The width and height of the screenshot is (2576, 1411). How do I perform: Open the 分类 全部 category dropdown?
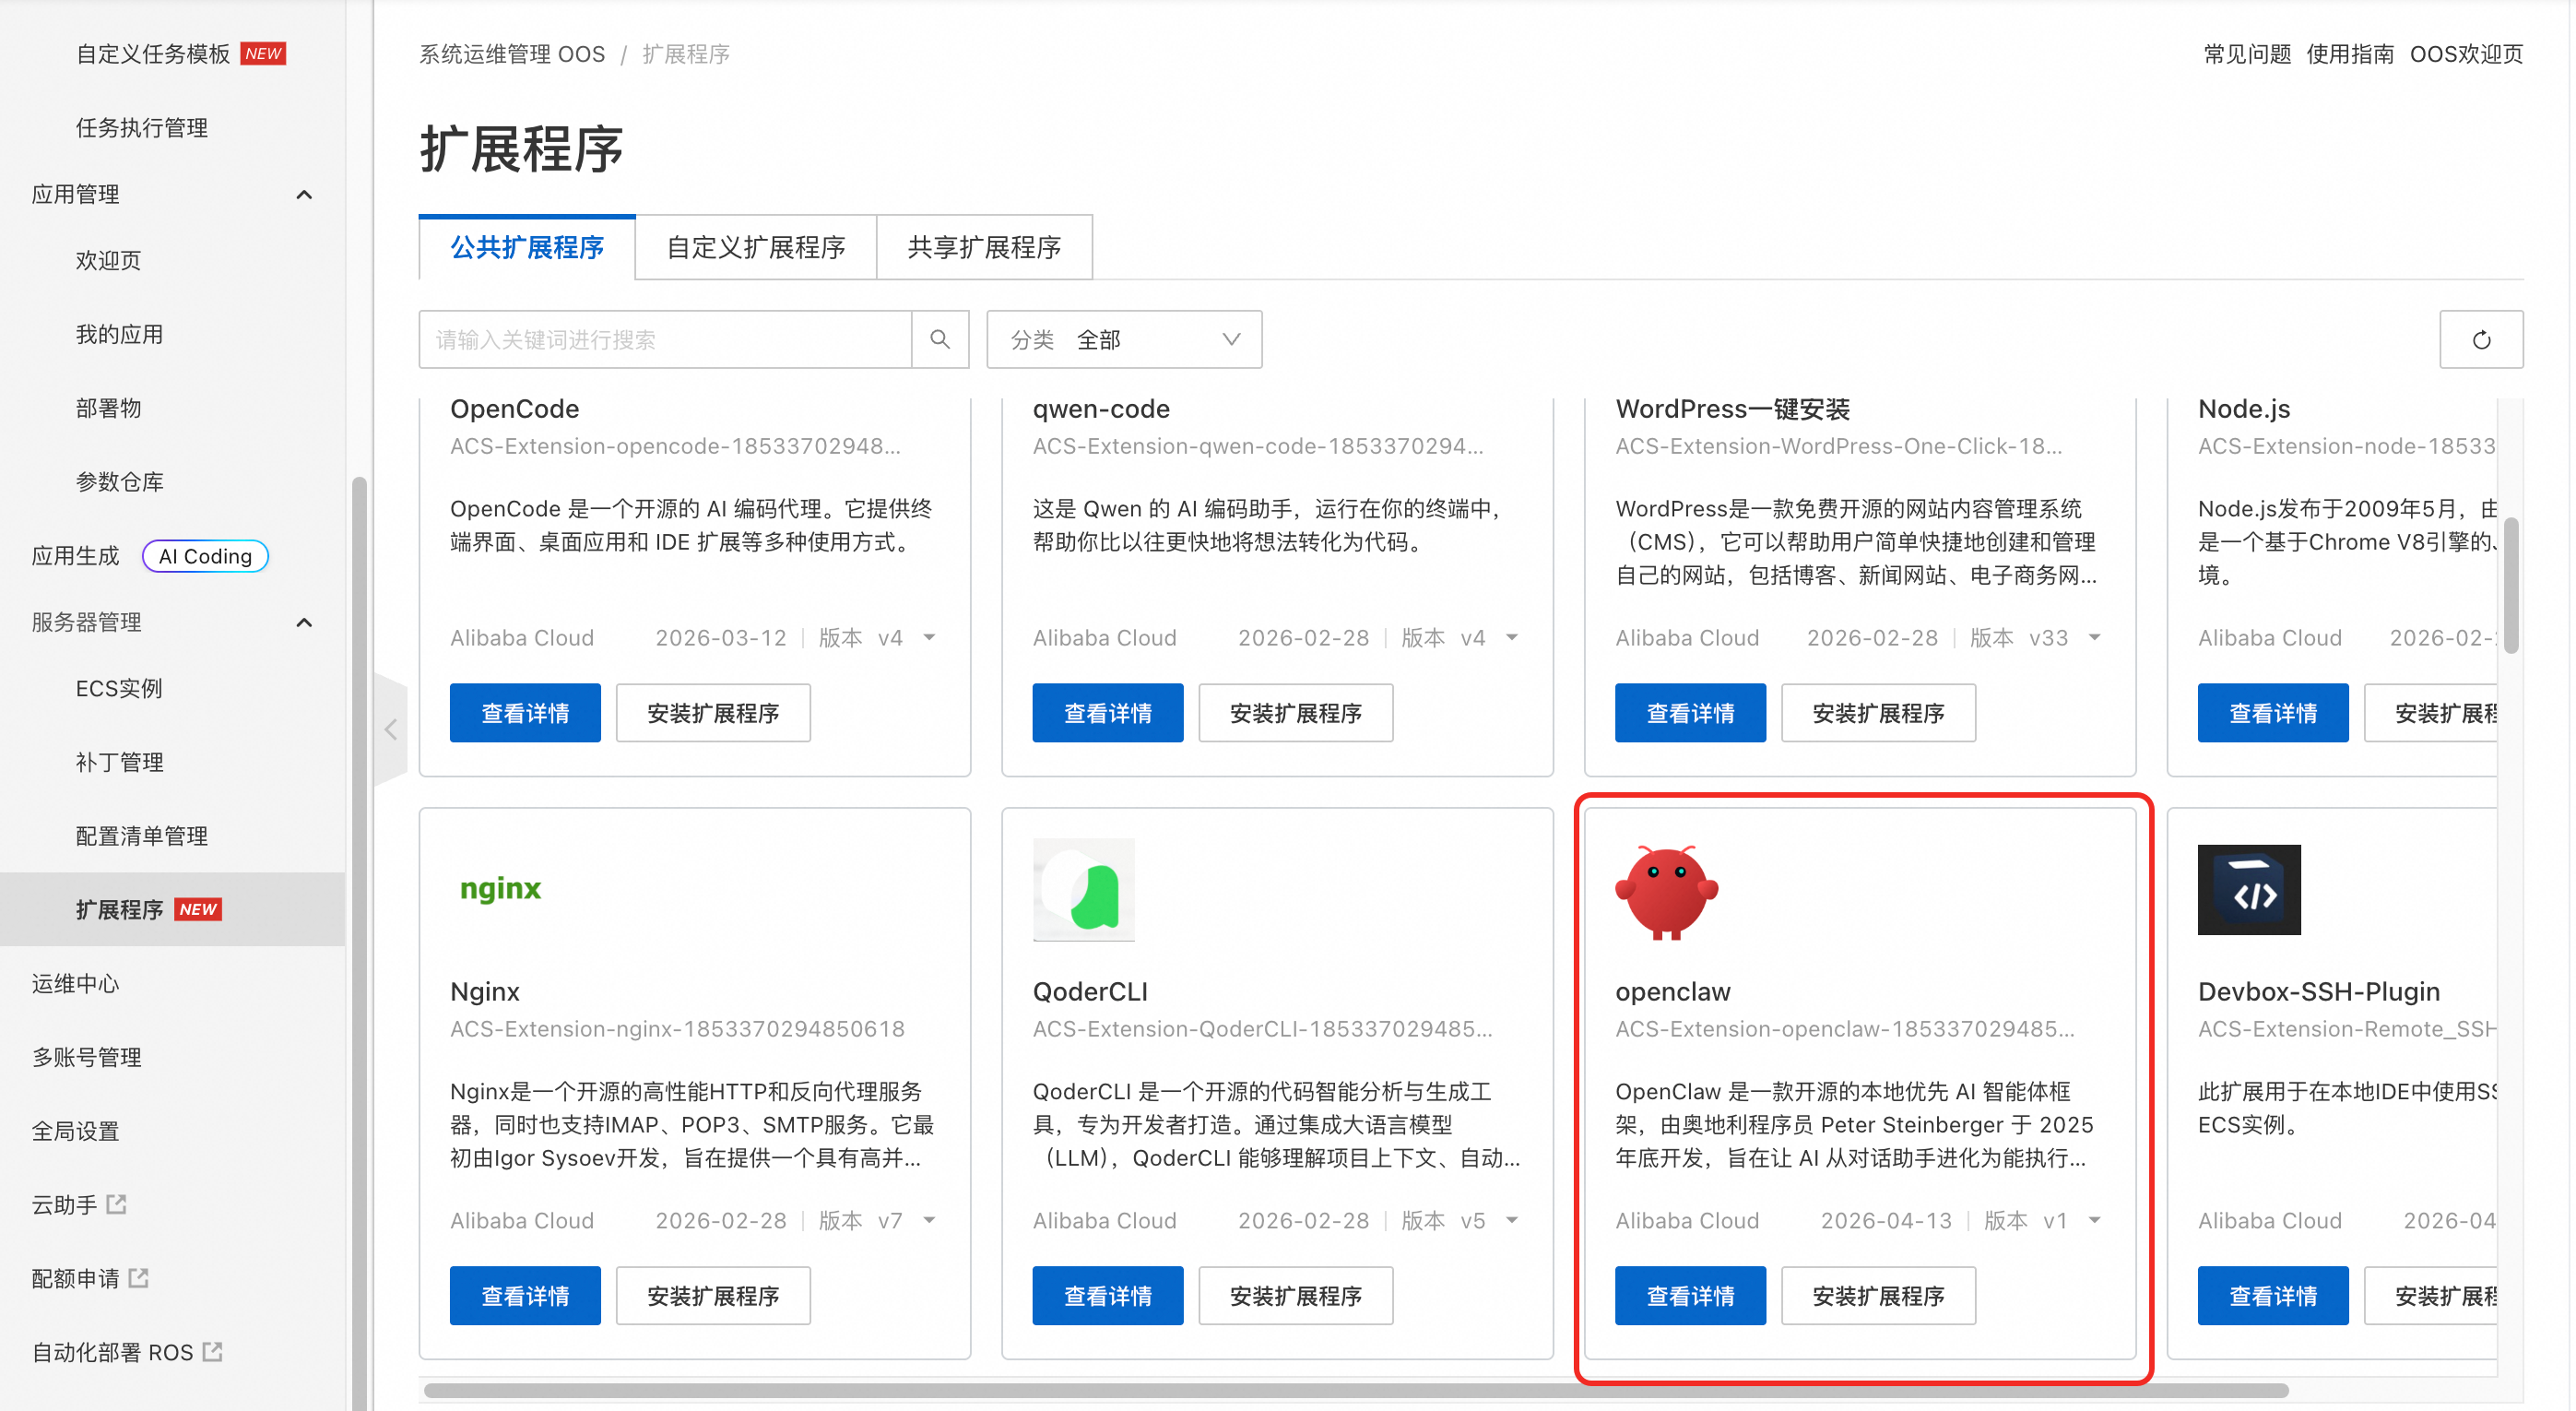(x=1123, y=339)
